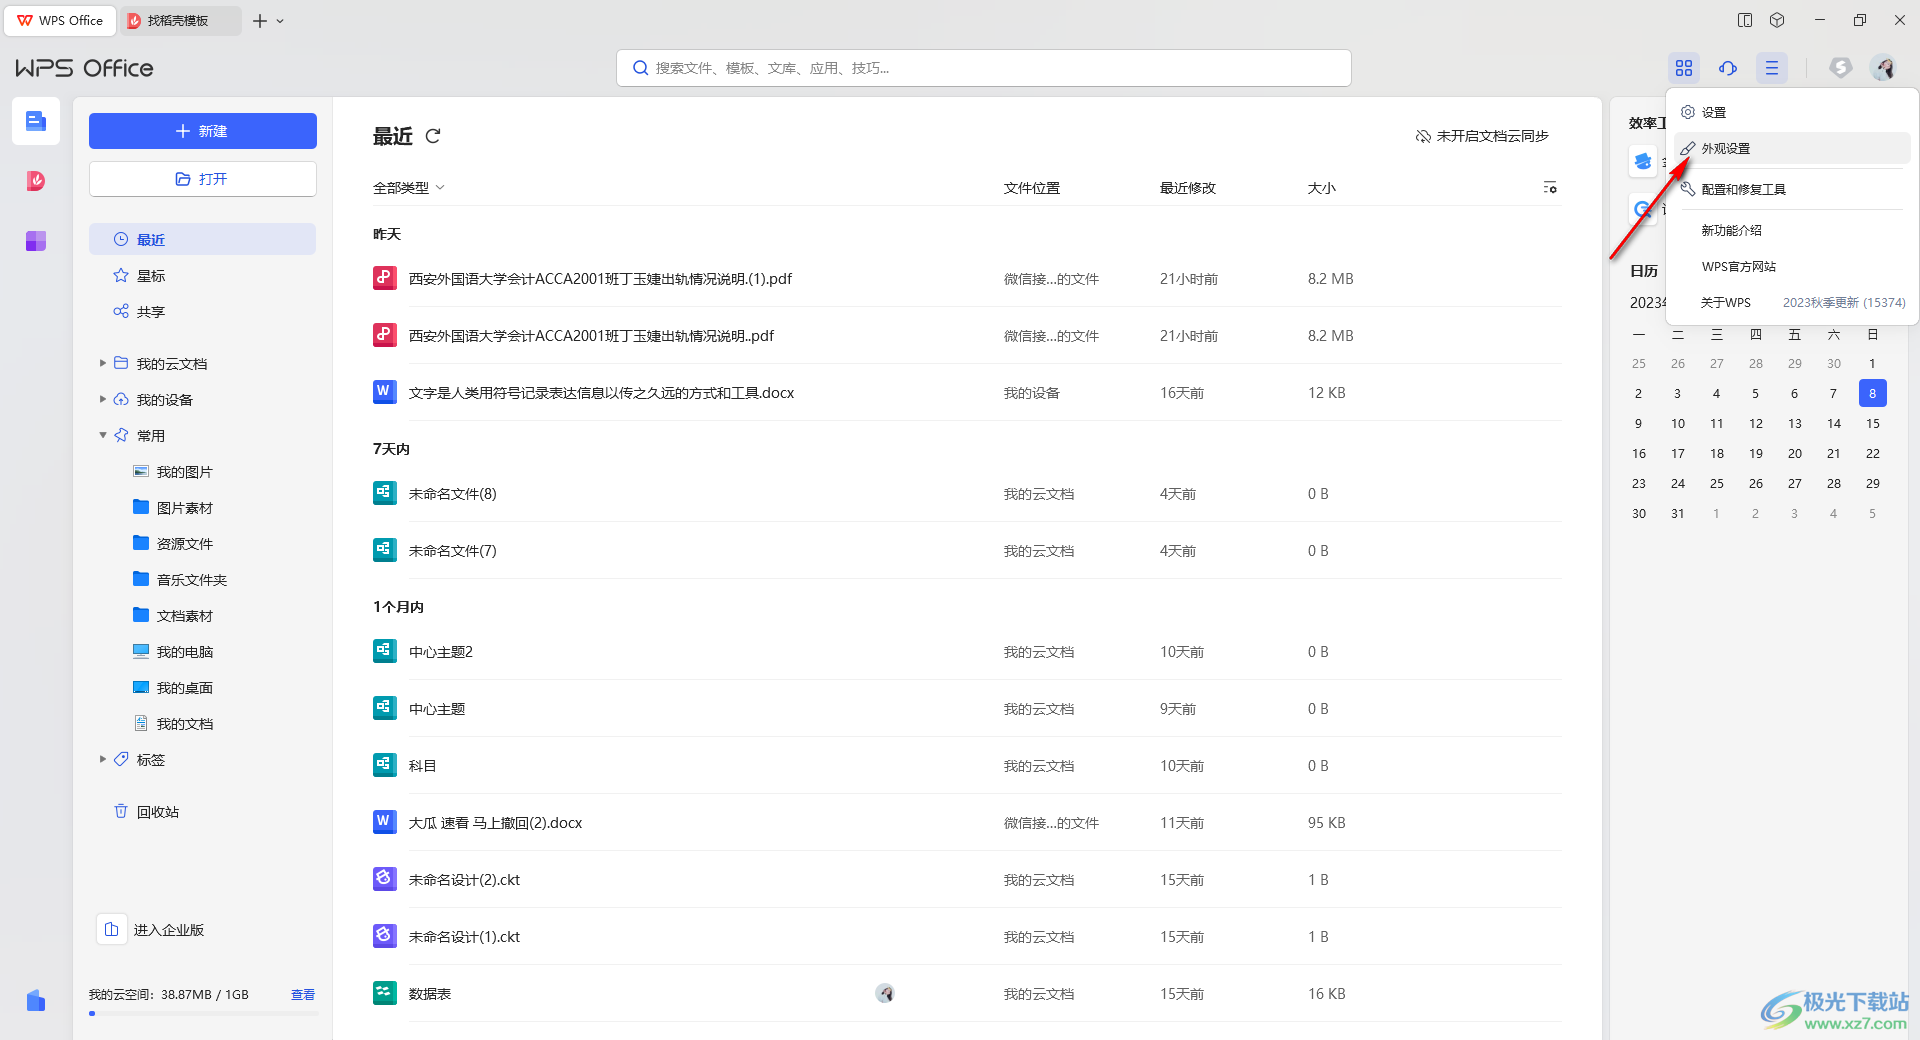Open the main menu hamburger icon
The image size is (1920, 1040).
tap(1772, 68)
